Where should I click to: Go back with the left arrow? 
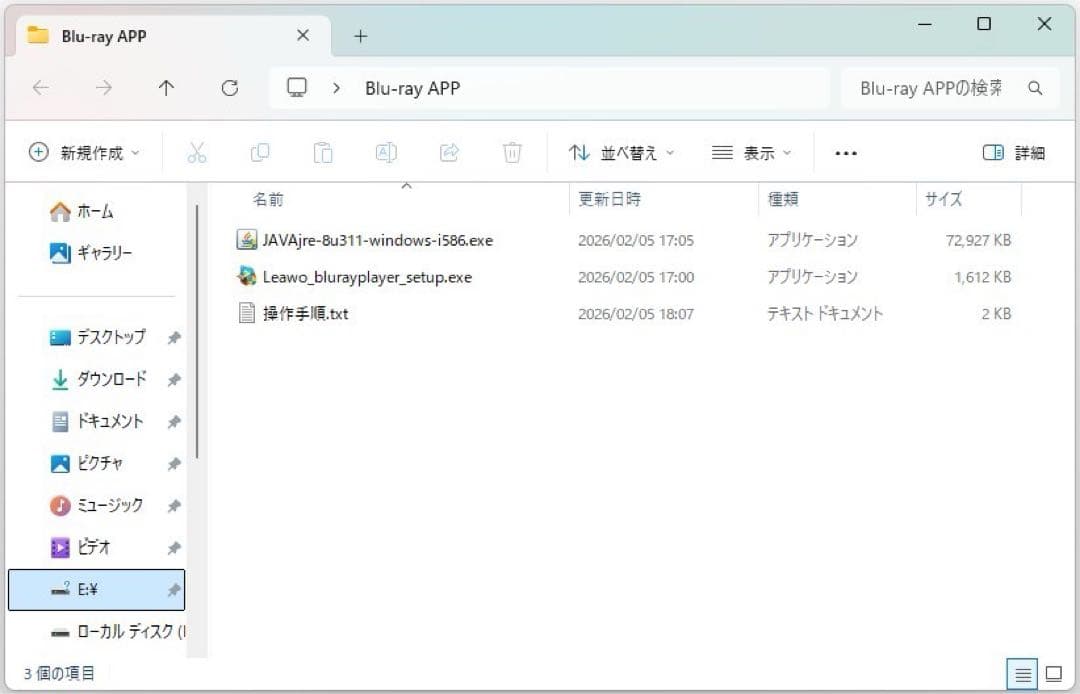[41, 87]
